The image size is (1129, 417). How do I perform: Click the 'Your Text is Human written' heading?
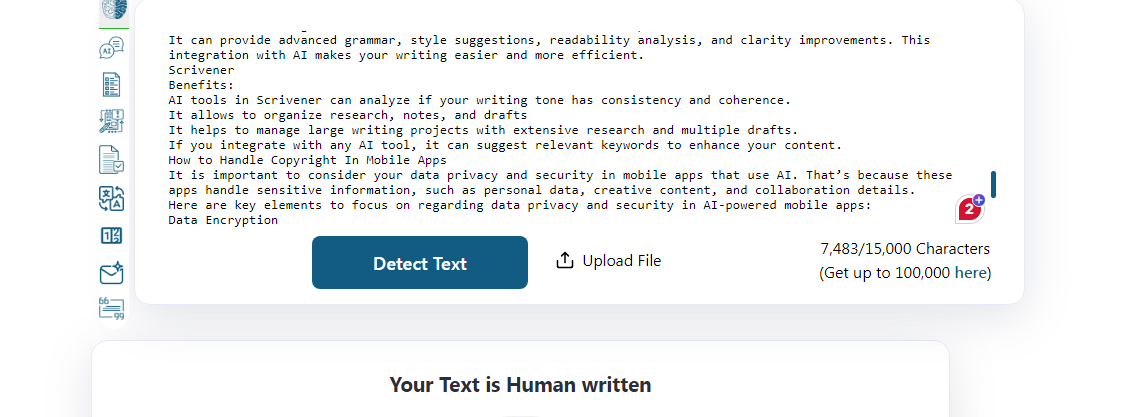[x=521, y=385]
